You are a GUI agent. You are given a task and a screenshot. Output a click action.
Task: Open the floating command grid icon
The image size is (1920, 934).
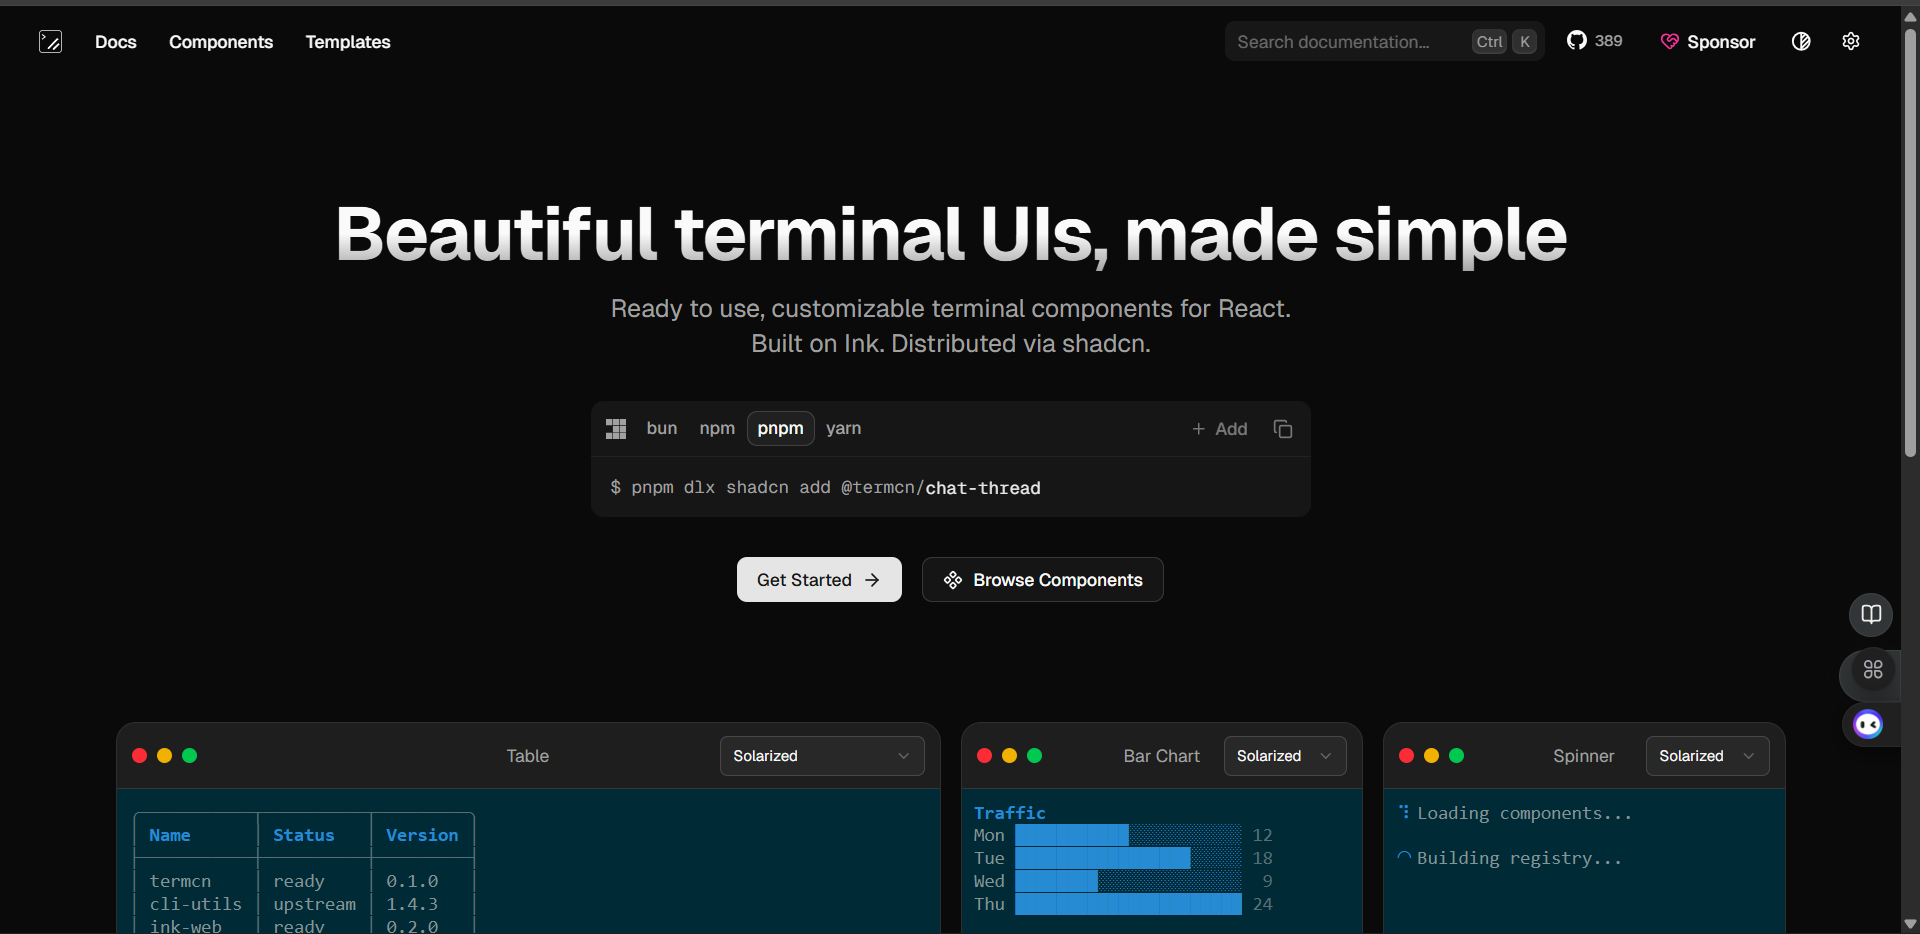[x=1873, y=670]
